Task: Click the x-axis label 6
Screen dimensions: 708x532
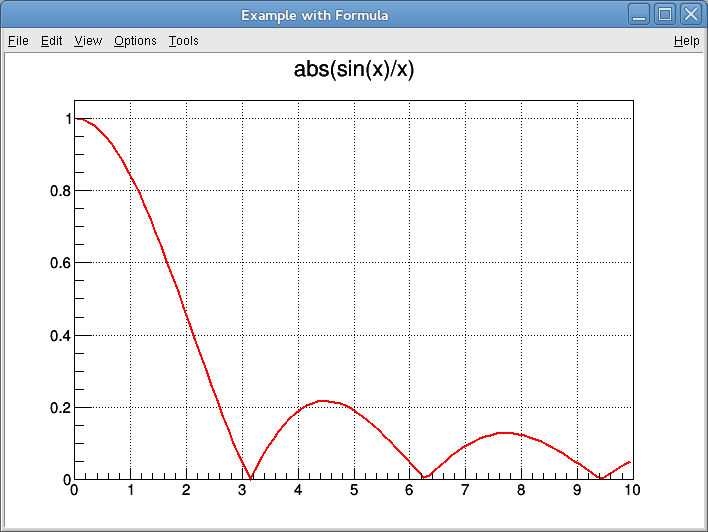Action: 409,490
